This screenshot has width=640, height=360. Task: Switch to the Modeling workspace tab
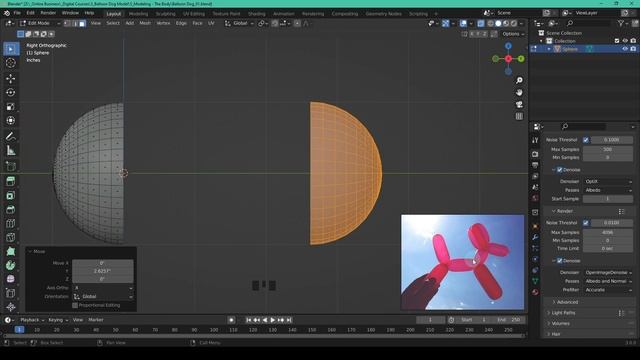[138, 13]
